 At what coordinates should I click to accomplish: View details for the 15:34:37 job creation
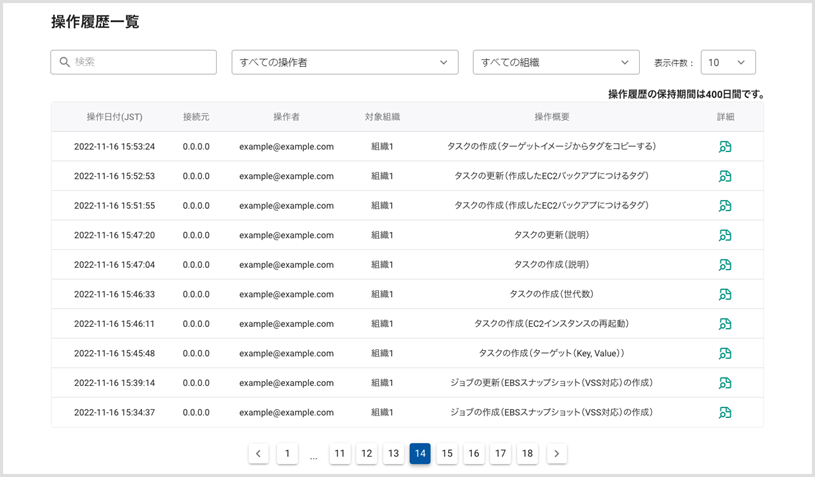click(x=725, y=412)
